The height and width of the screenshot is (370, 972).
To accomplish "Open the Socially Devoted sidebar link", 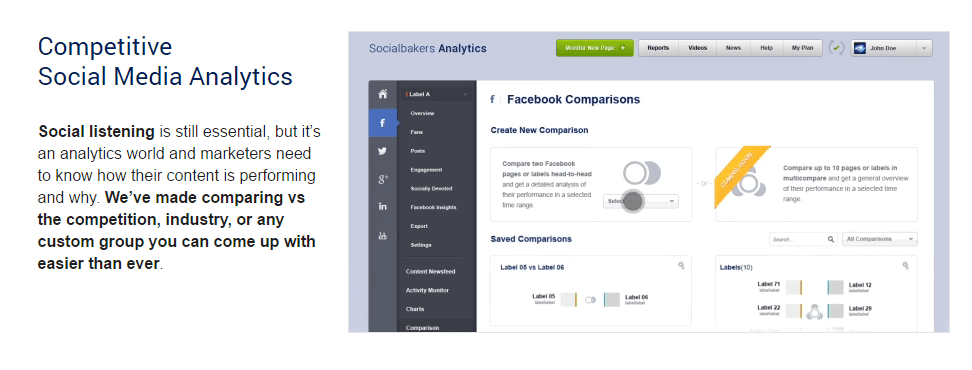I will (431, 188).
